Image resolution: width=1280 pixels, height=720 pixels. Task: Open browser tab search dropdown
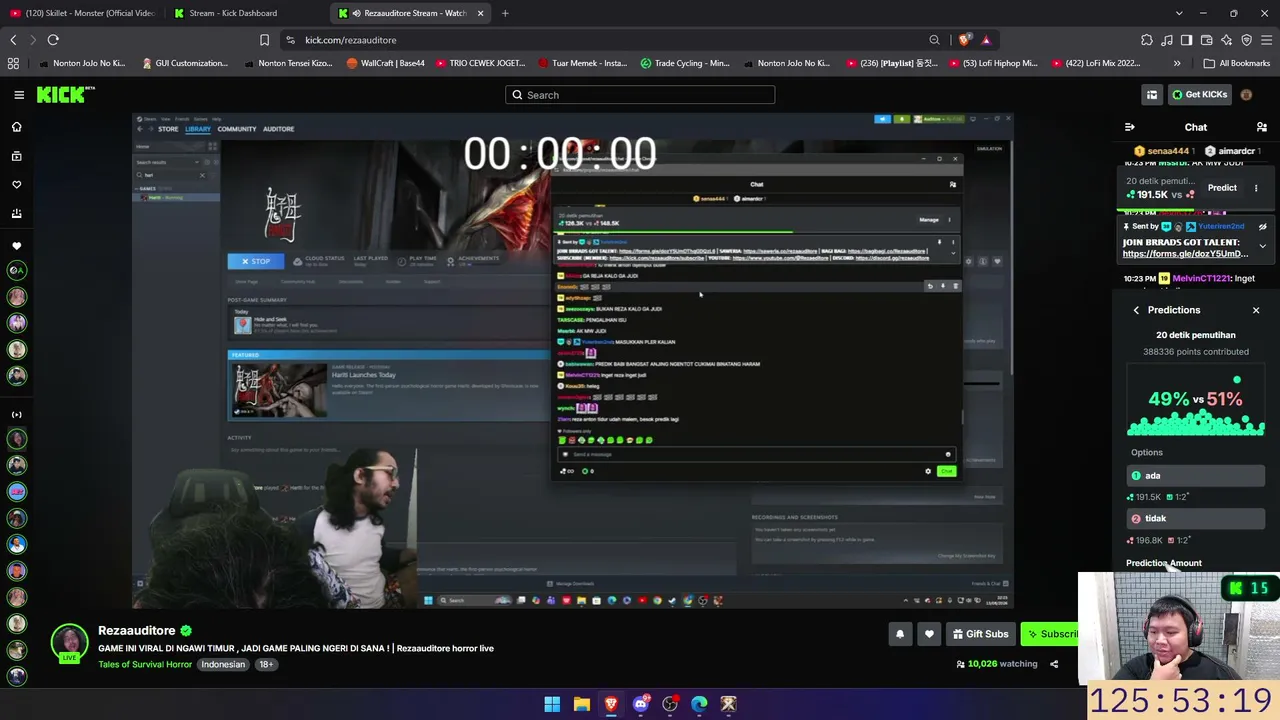[x=1179, y=13]
